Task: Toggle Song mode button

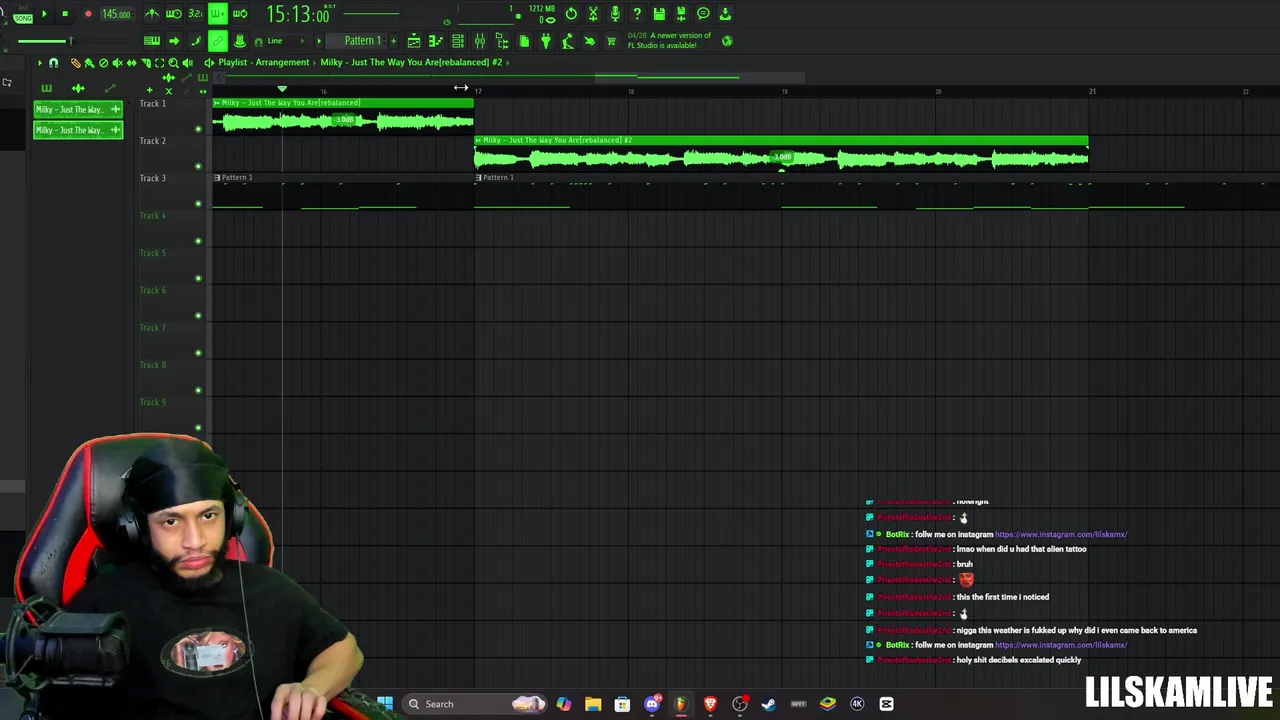Action: pos(23,18)
